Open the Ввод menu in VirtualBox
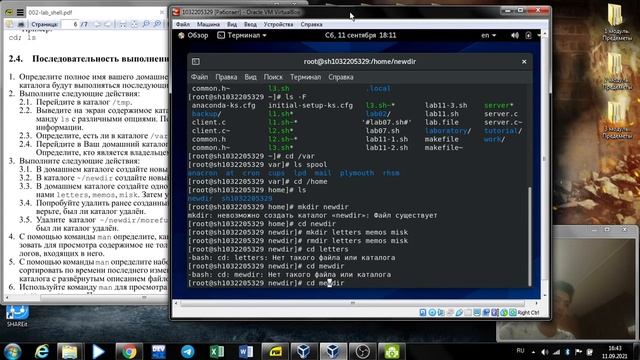640x360 pixels. tap(250, 24)
